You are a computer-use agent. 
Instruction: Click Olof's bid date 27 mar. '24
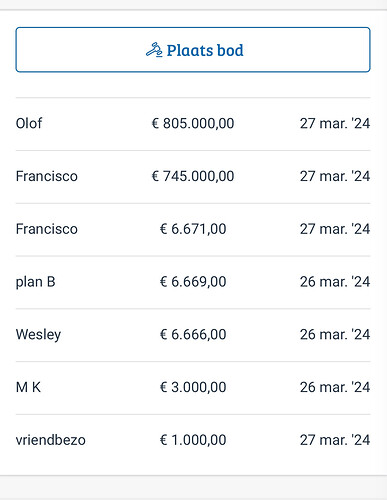[x=335, y=123]
